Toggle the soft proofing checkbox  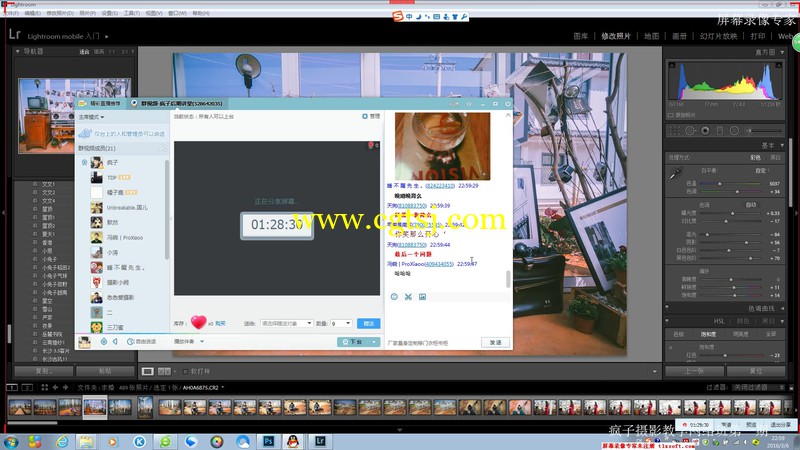pyautogui.click(x=185, y=371)
